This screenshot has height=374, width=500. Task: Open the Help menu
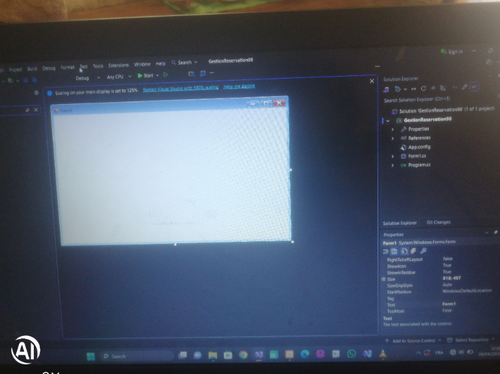coord(160,63)
